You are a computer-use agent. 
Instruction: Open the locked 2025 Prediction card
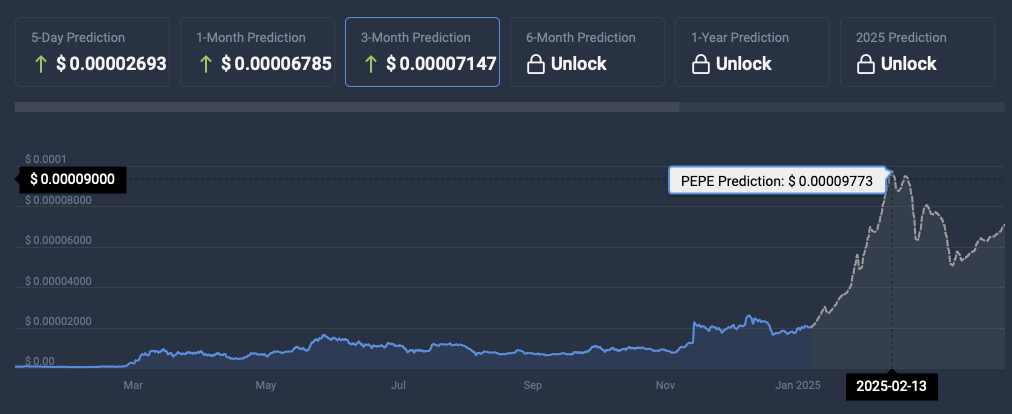(x=918, y=52)
